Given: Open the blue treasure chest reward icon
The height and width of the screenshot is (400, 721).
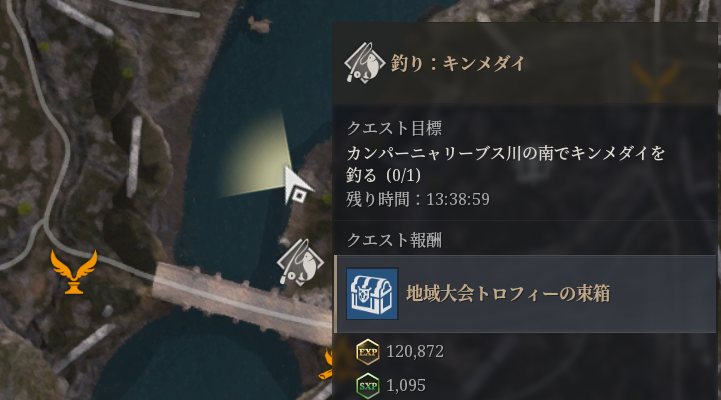Looking at the screenshot, I should pyautogui.click(x=372, y=294).
